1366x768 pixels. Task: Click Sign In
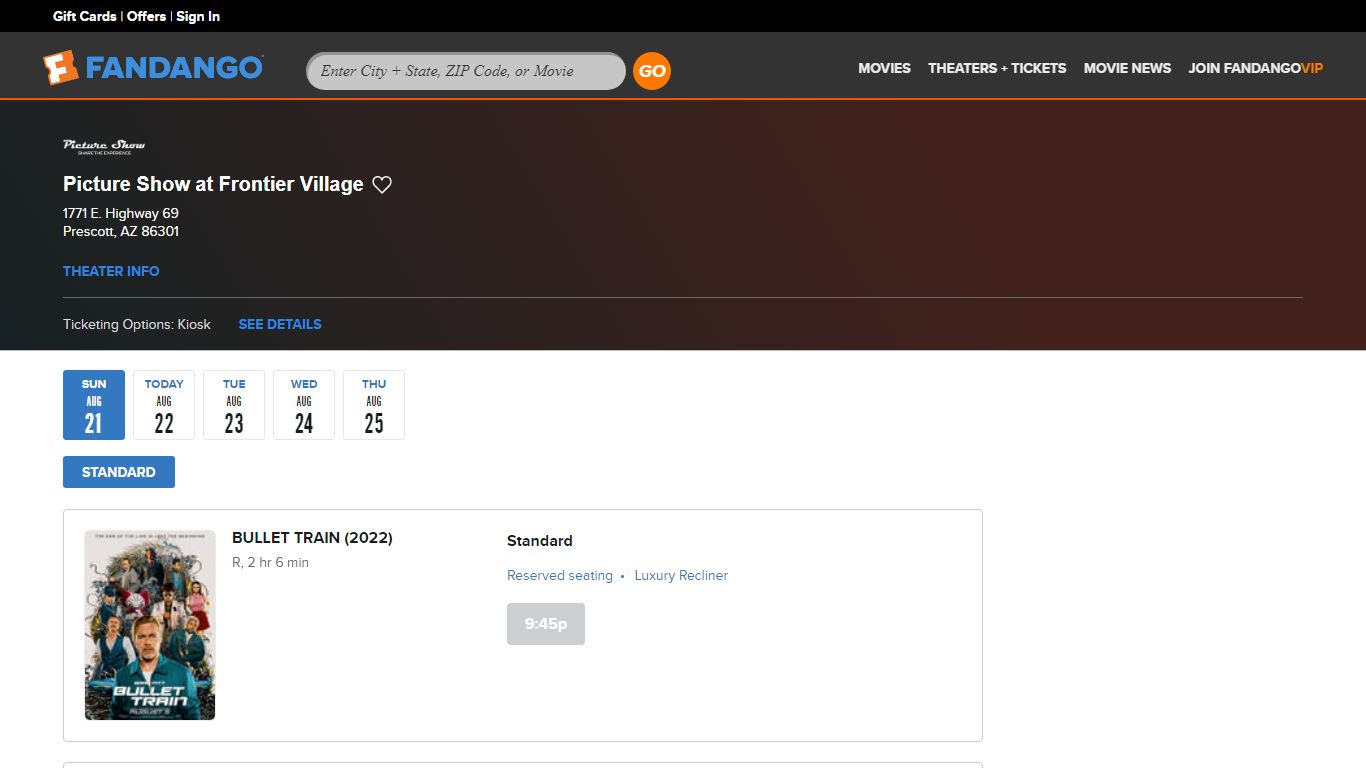tap(198, 16)
